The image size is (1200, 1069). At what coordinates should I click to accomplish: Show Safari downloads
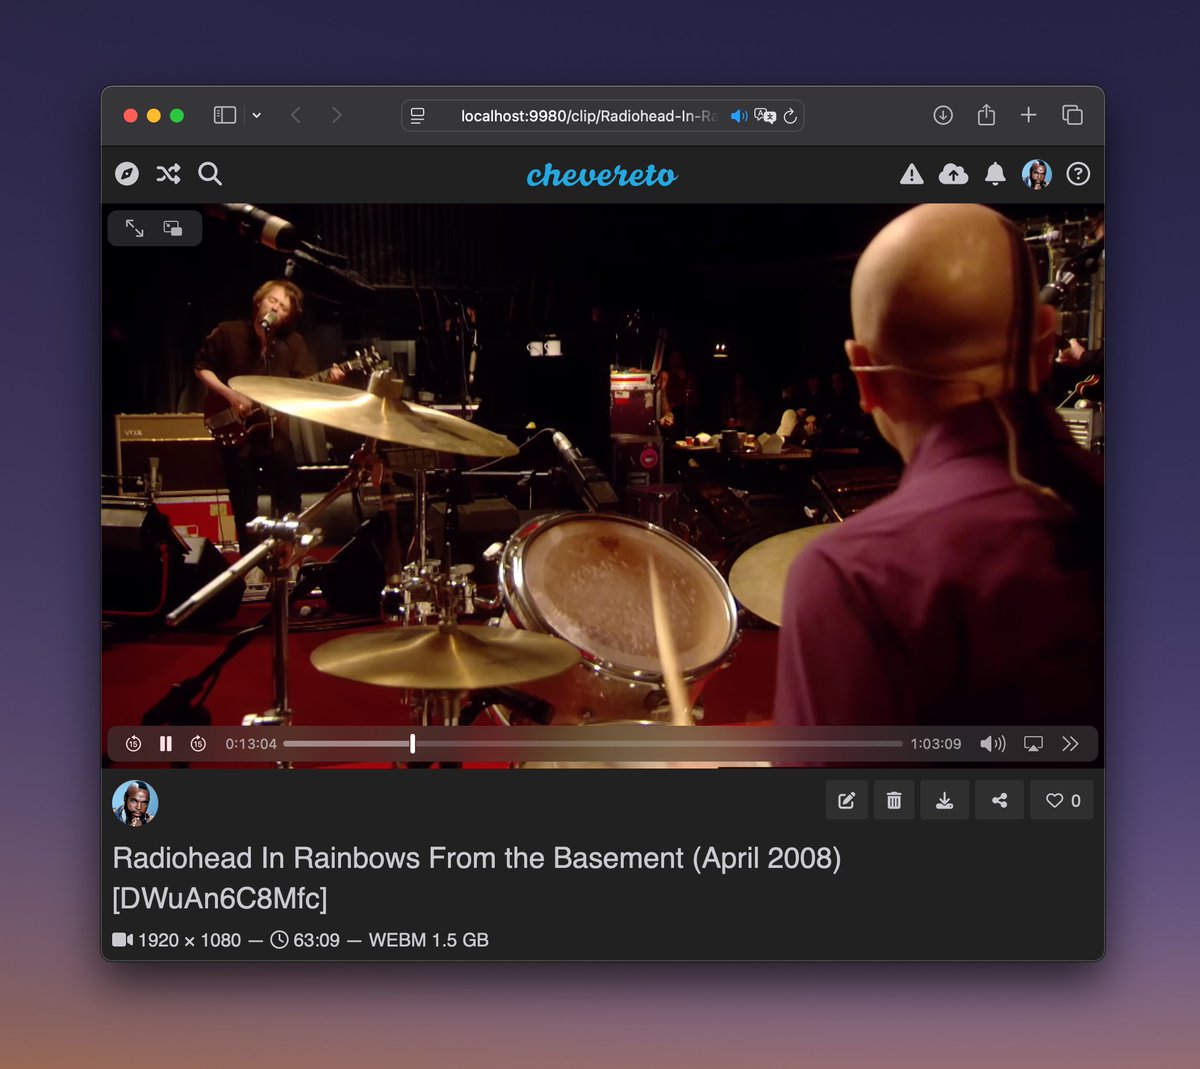943,115
